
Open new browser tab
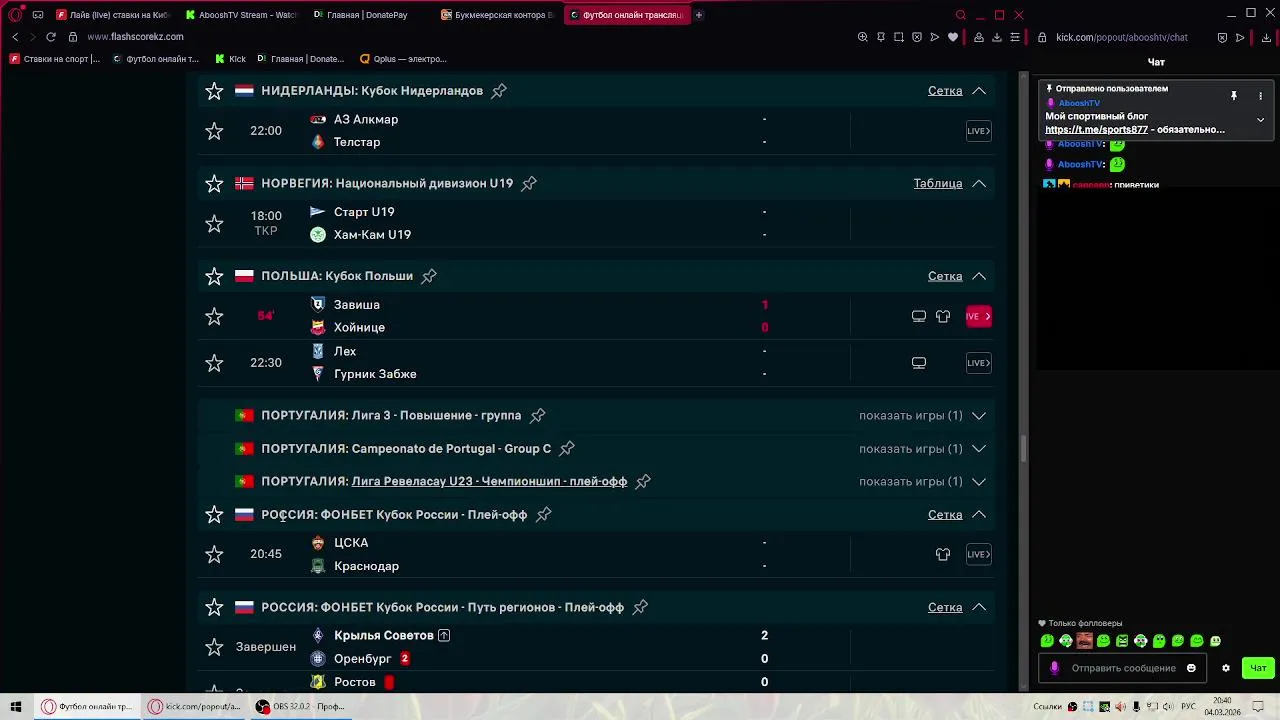699,15
